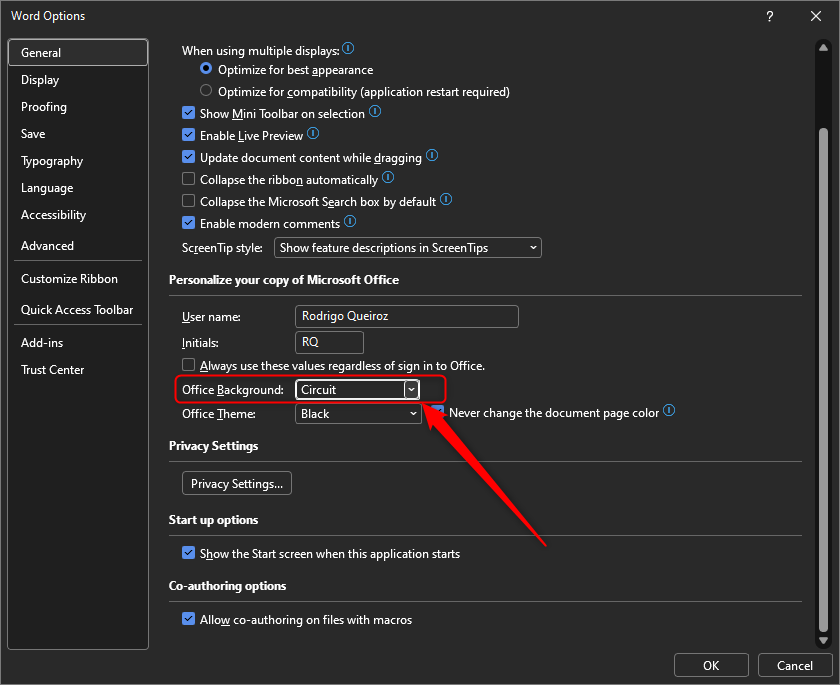Viewport: 840px width, 685px height.
Task: Open the ScreenTip style dropdown
Action: (408, 247)
